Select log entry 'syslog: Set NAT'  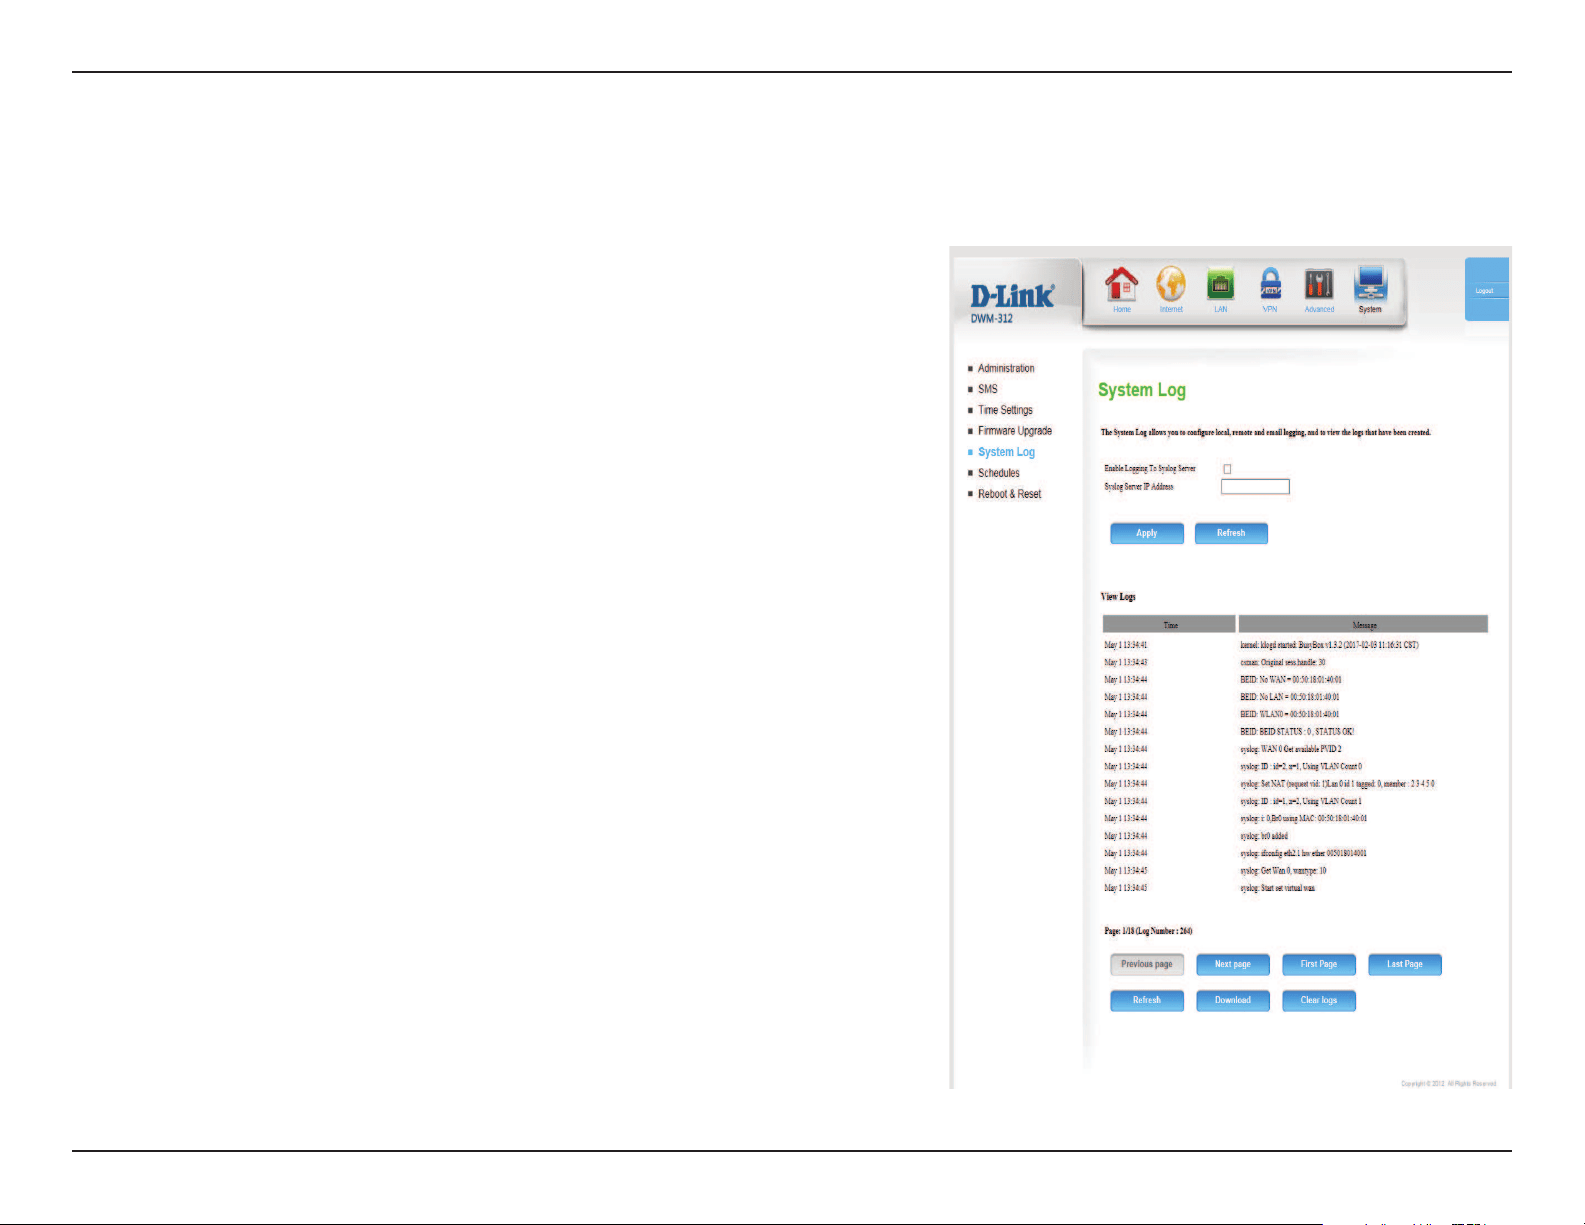pyautogui.click(x=1338, y=784)
